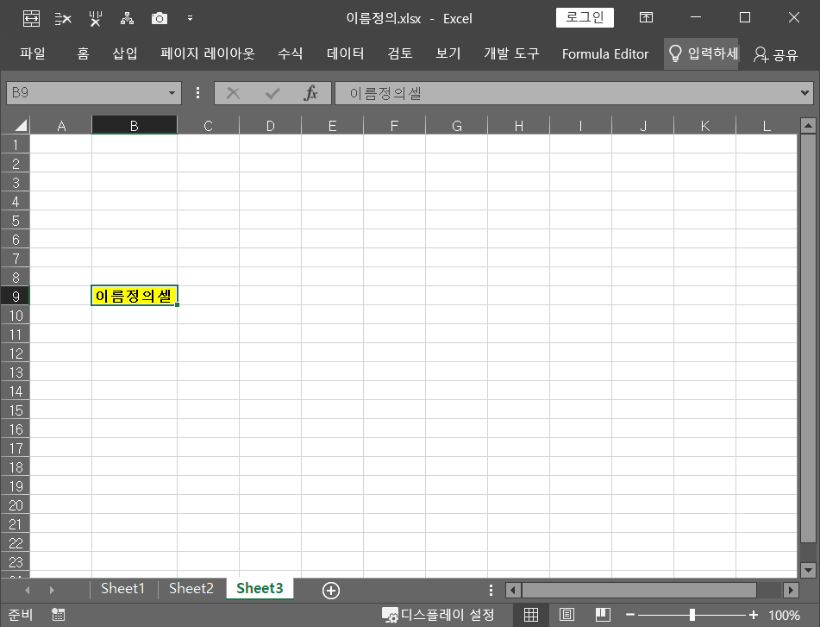Open the 개발 도구 ribbon tab
The width and height of the screenshot is (820, 627).
511,53
